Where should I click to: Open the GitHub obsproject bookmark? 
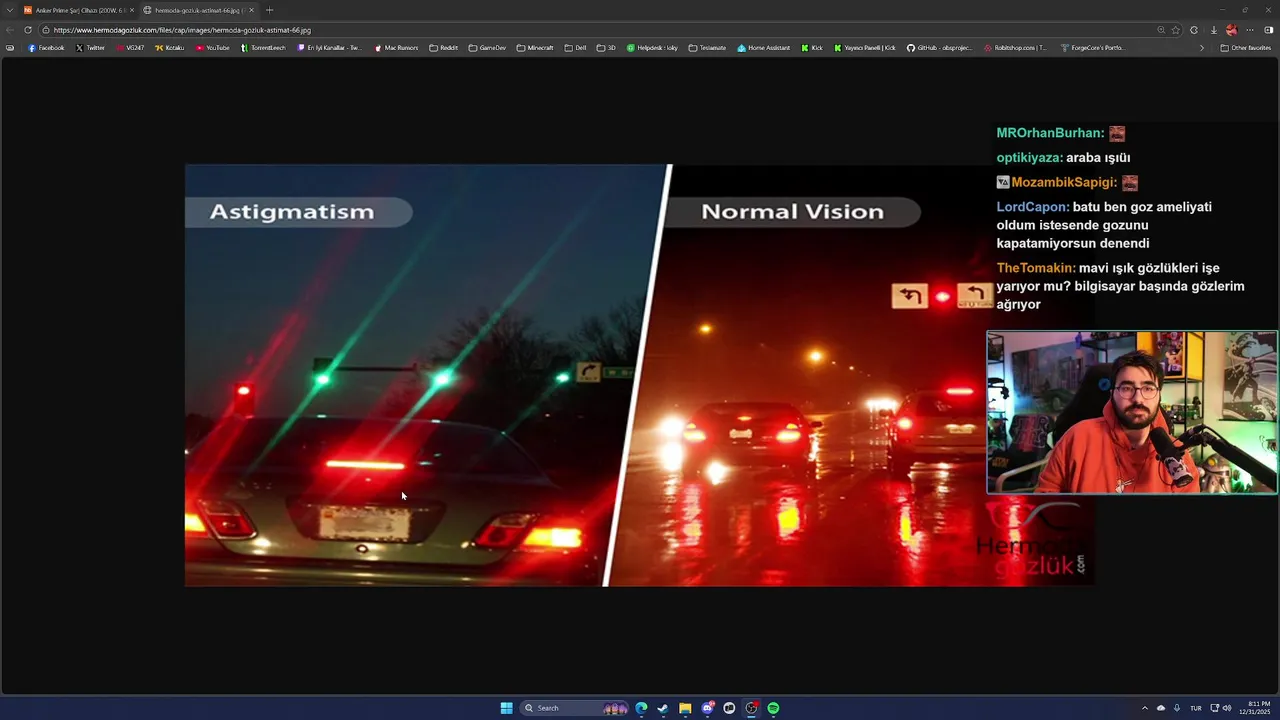[x=940, y=48]
